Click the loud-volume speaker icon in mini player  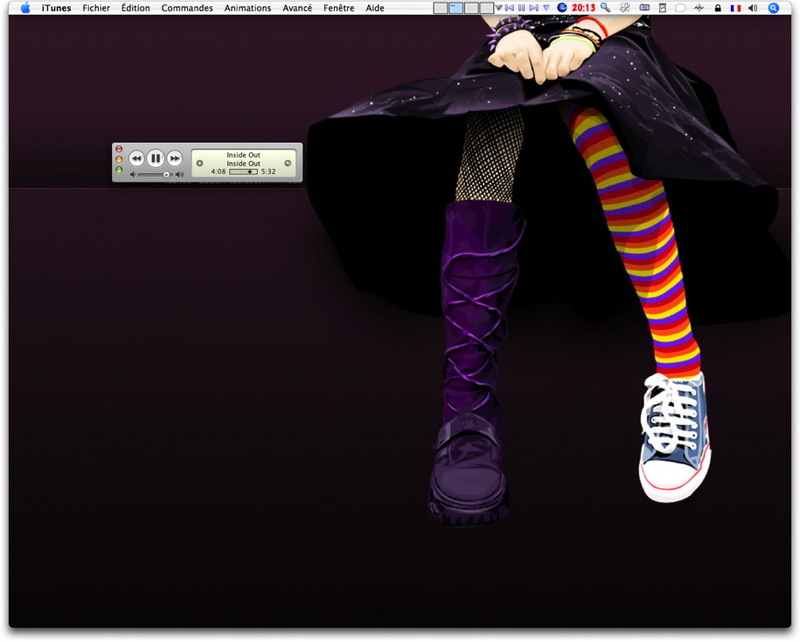pos(180,175)
